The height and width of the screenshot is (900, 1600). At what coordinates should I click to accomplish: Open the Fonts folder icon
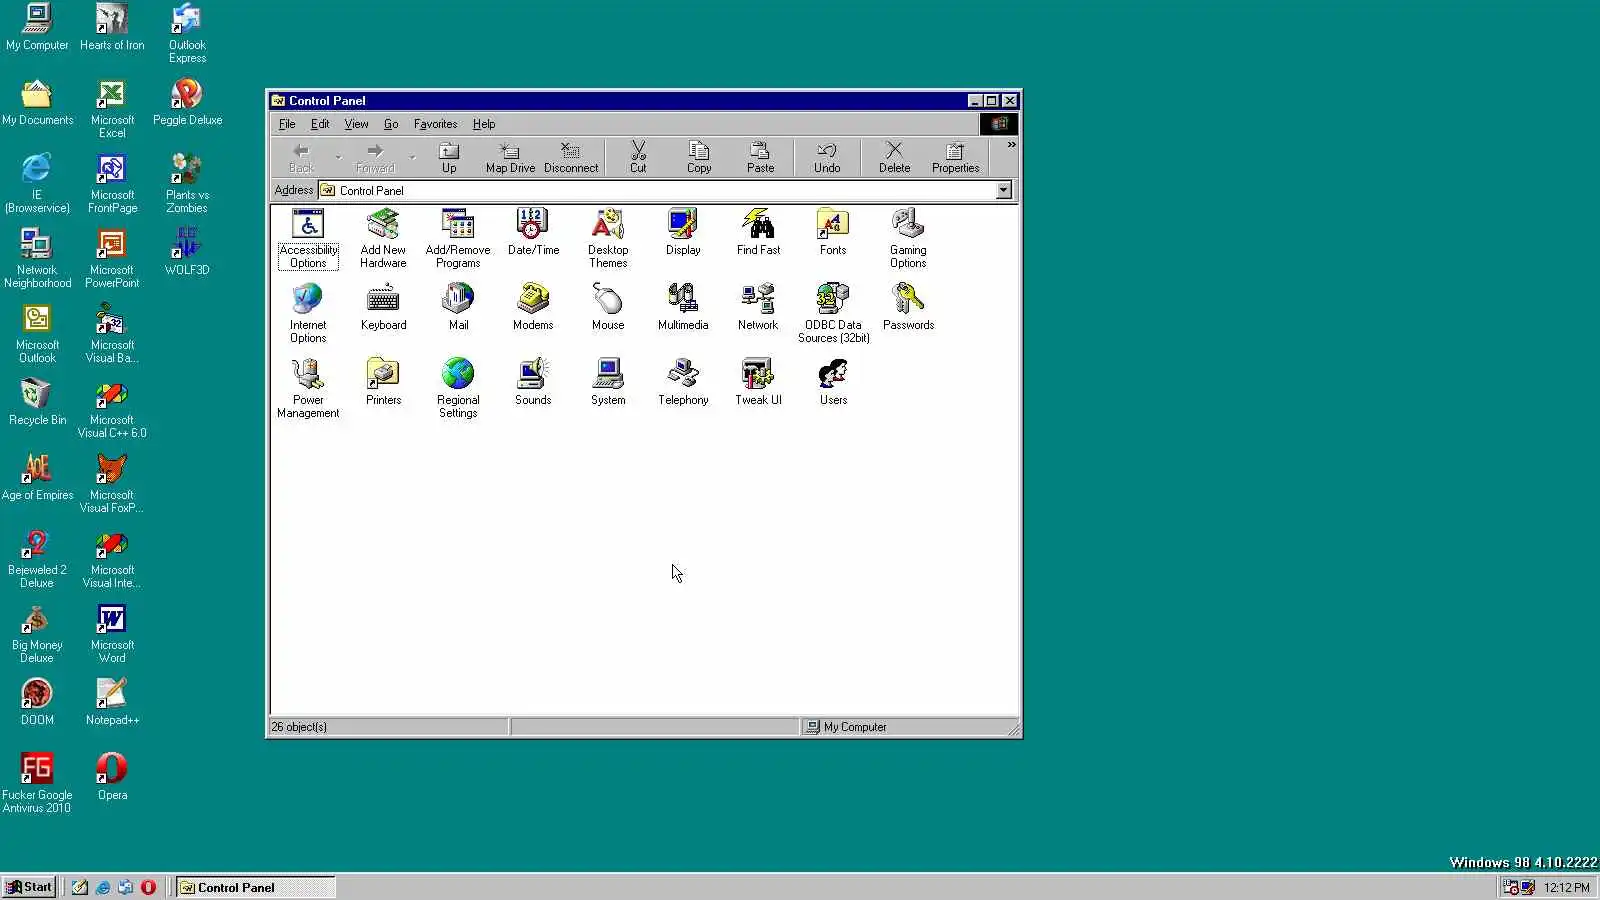833,232
